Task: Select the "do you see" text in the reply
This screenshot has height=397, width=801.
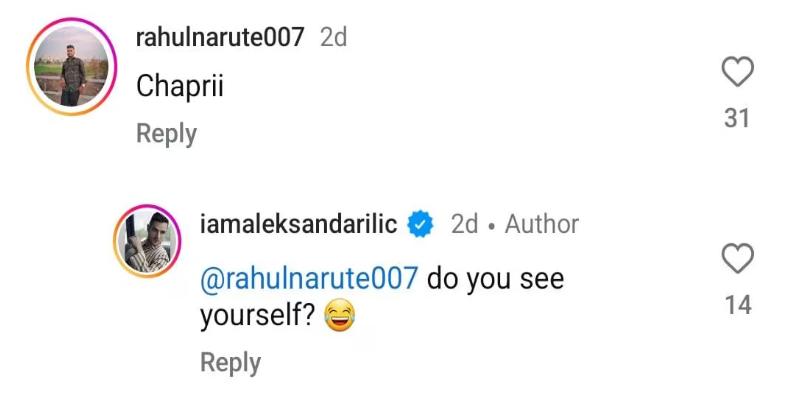Action: [x=496, y=279]
